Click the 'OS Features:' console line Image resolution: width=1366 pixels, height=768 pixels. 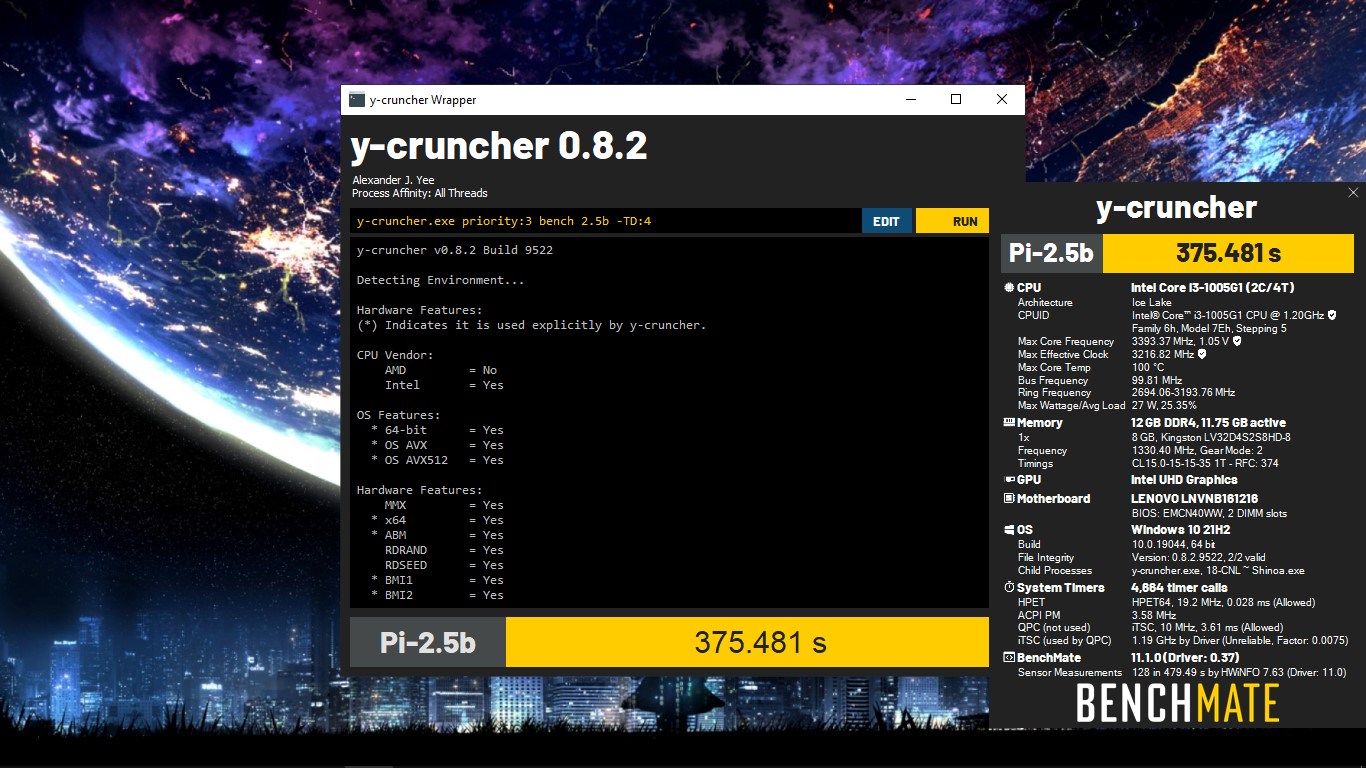pyautogui.click(x=399, y=415)
